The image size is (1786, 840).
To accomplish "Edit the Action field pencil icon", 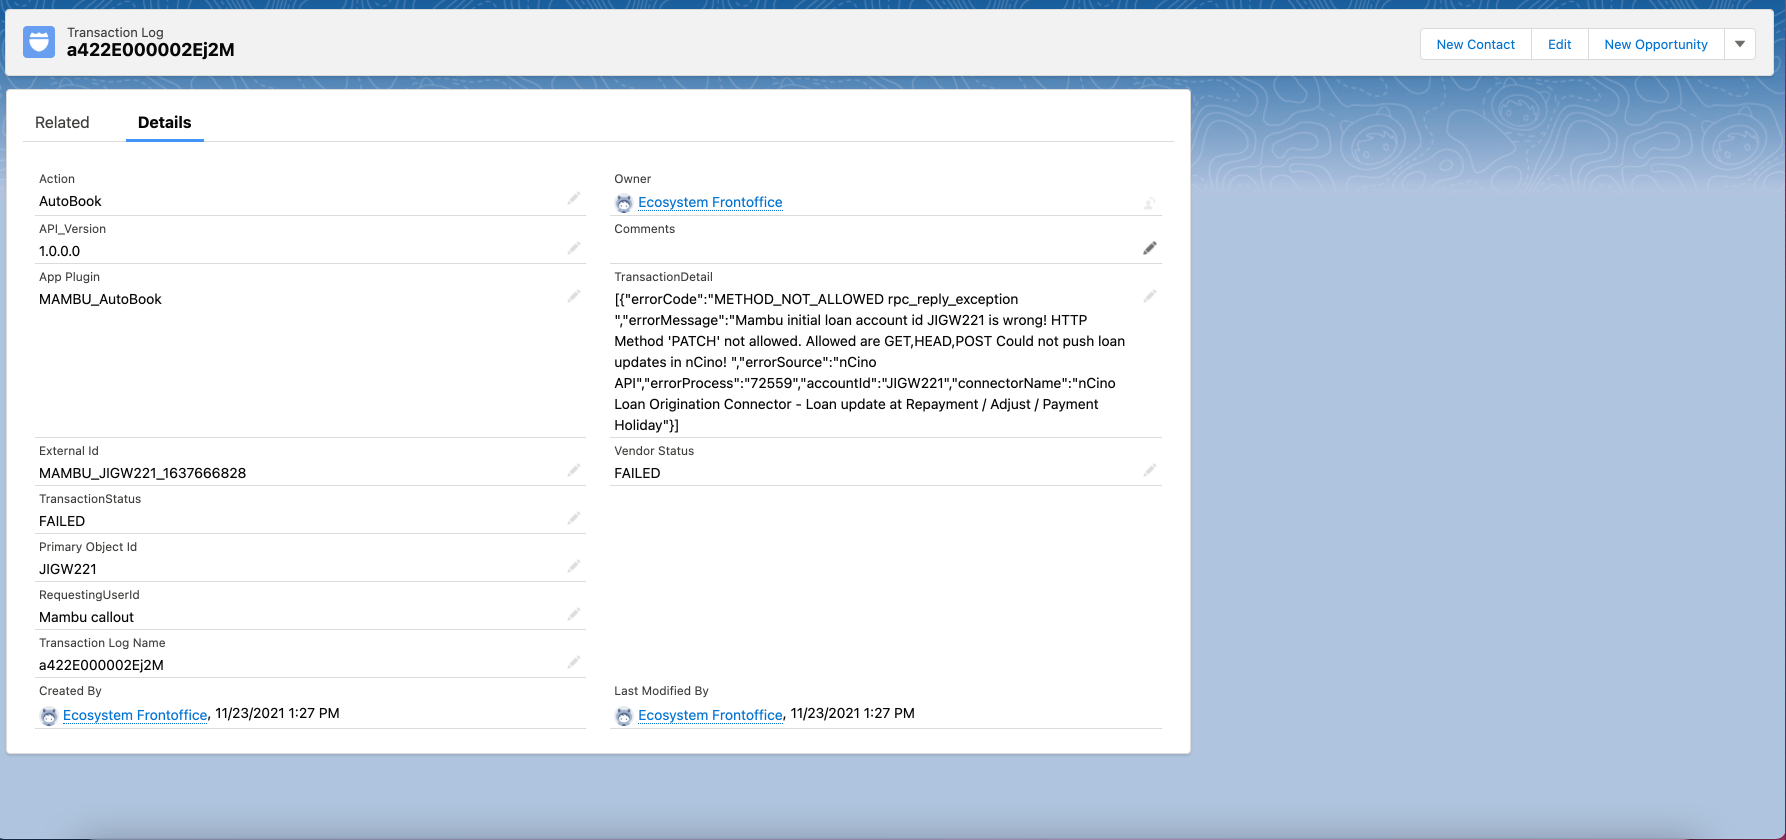I will [x=574, y=199].
